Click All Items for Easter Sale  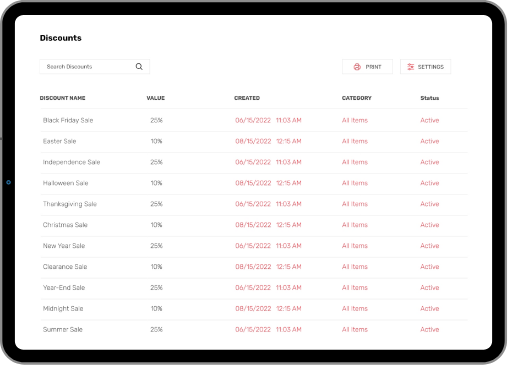point(355,141)
